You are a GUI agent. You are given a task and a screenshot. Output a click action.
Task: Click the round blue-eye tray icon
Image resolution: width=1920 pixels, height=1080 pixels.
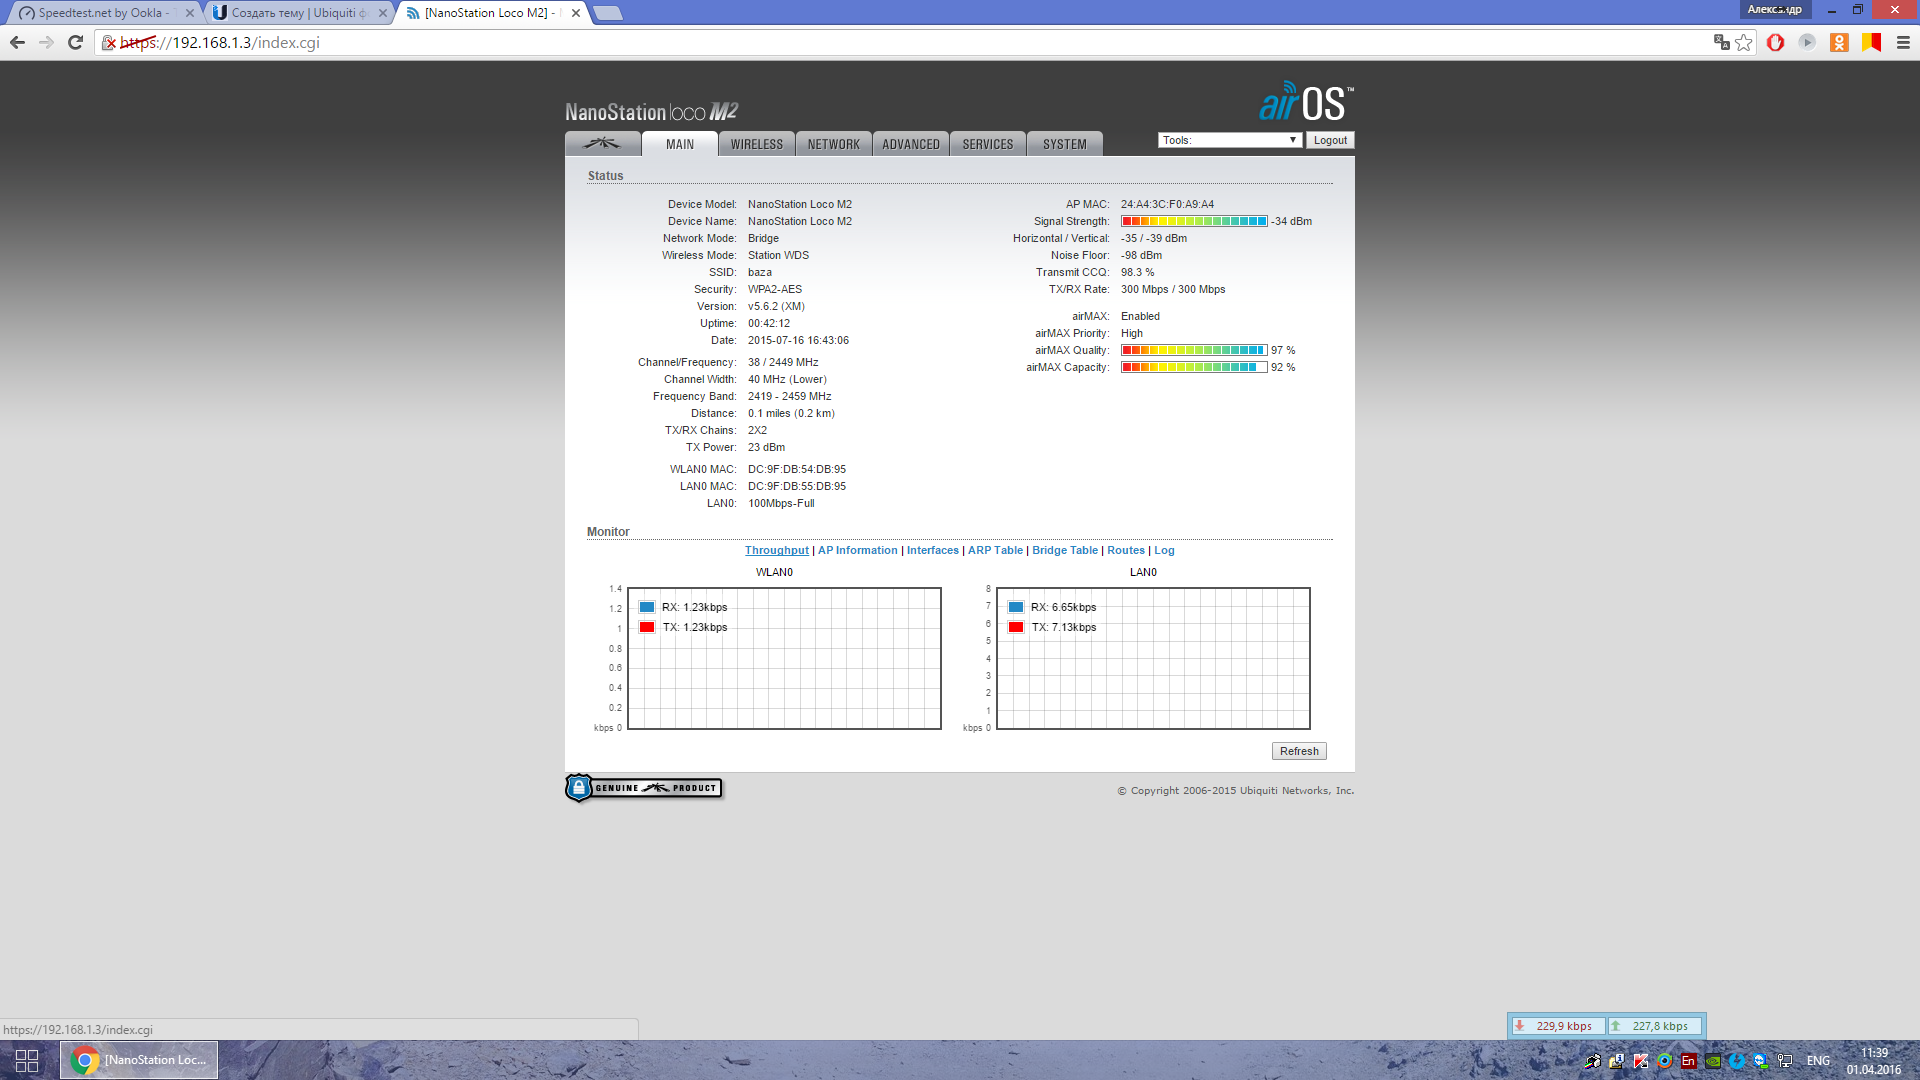pos(1665,1061)
